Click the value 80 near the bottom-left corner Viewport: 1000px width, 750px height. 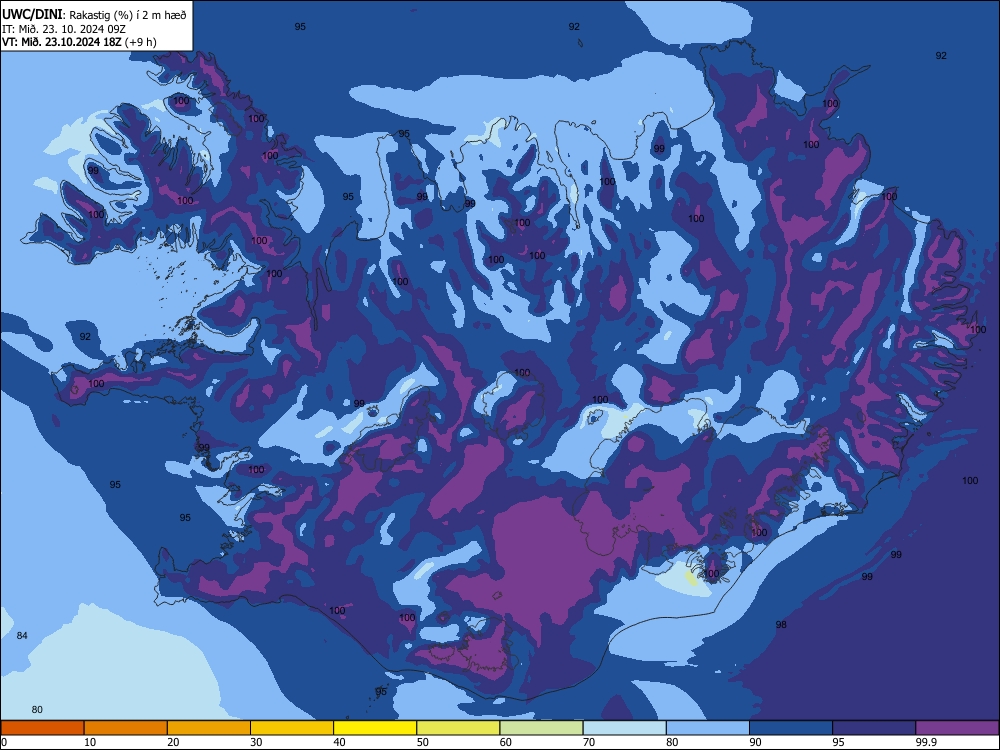[x=37, y=710]
